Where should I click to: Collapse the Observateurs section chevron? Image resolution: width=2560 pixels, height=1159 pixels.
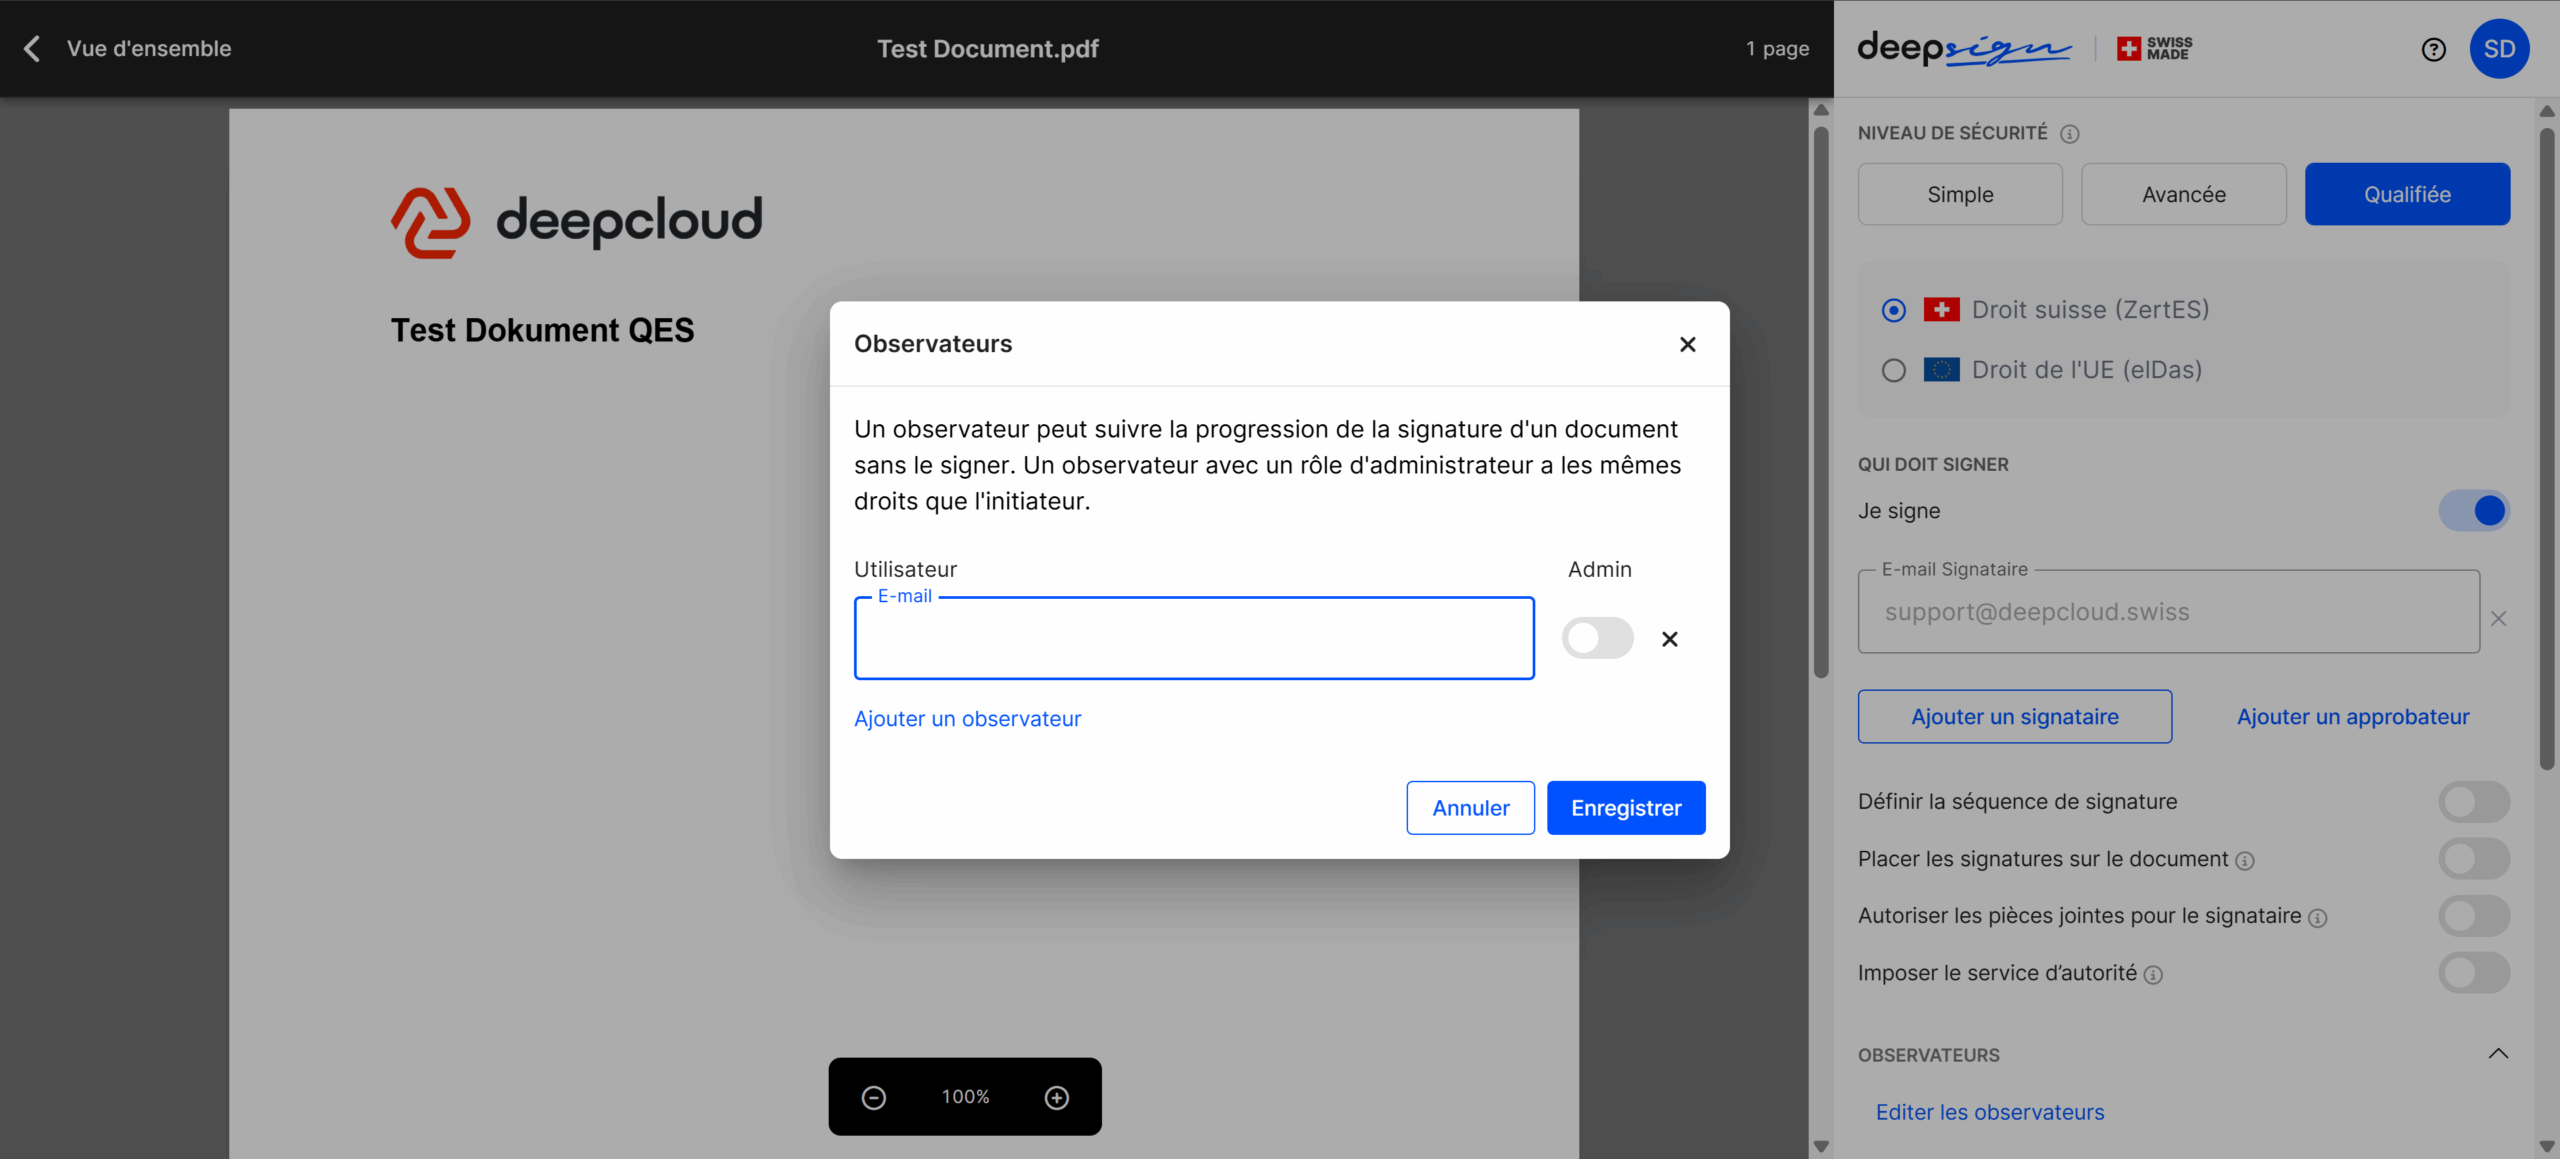2497,1053
